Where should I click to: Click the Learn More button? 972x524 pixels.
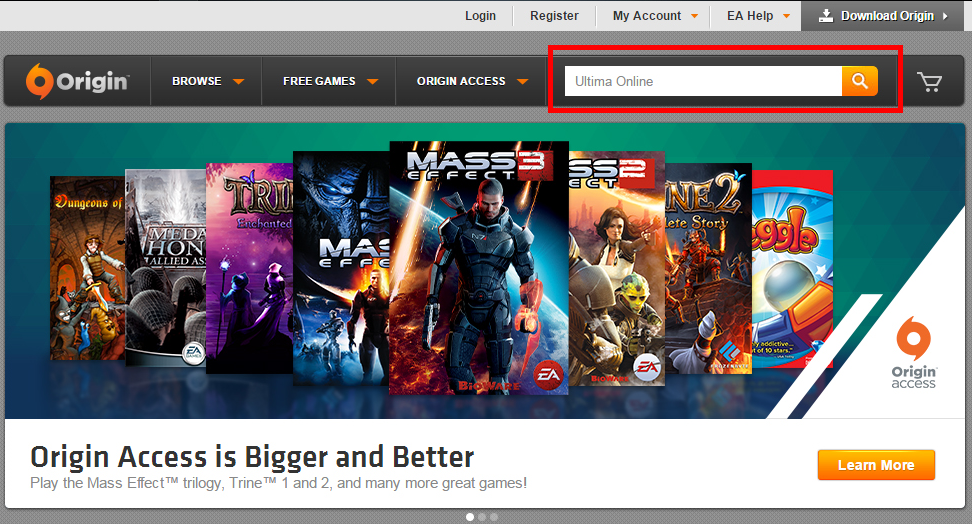[x=876, y=465]
